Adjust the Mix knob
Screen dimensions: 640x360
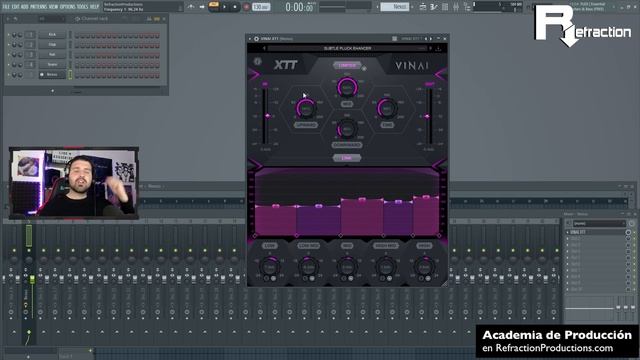(x=347, y=87)
